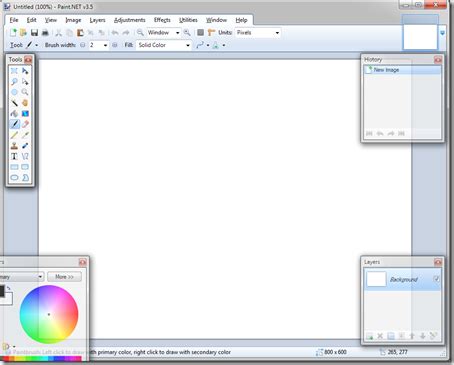Select the Ellipse Select tool
The image size is (454, 365).
14,92
